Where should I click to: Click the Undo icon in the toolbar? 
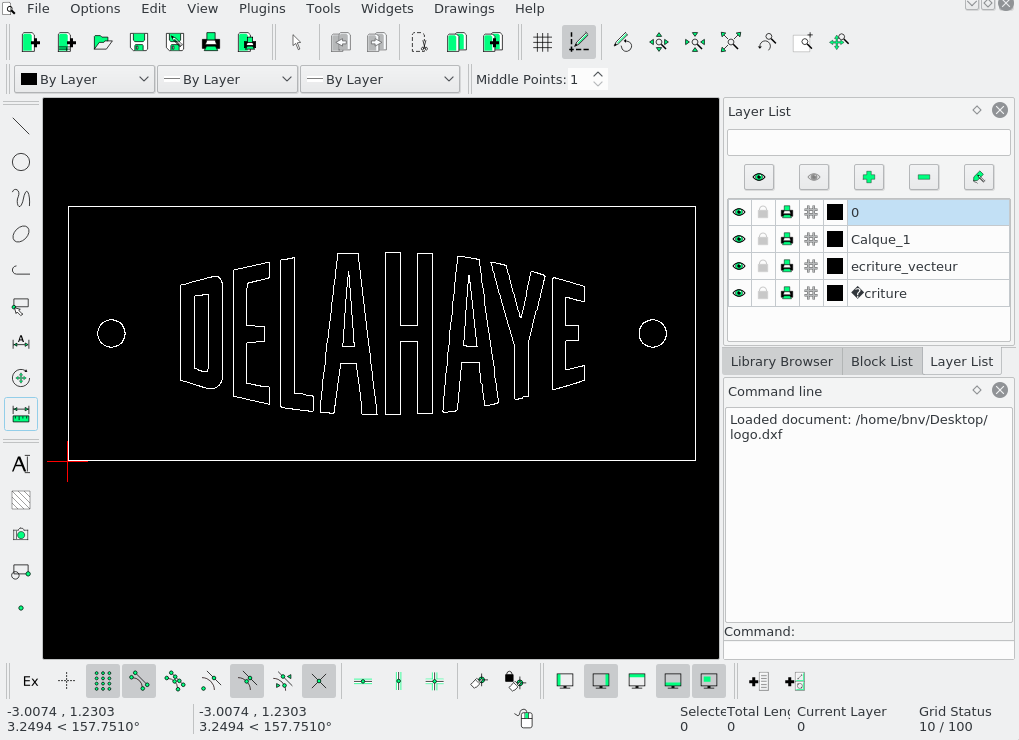pyautogui.click(x=341, y=43)
